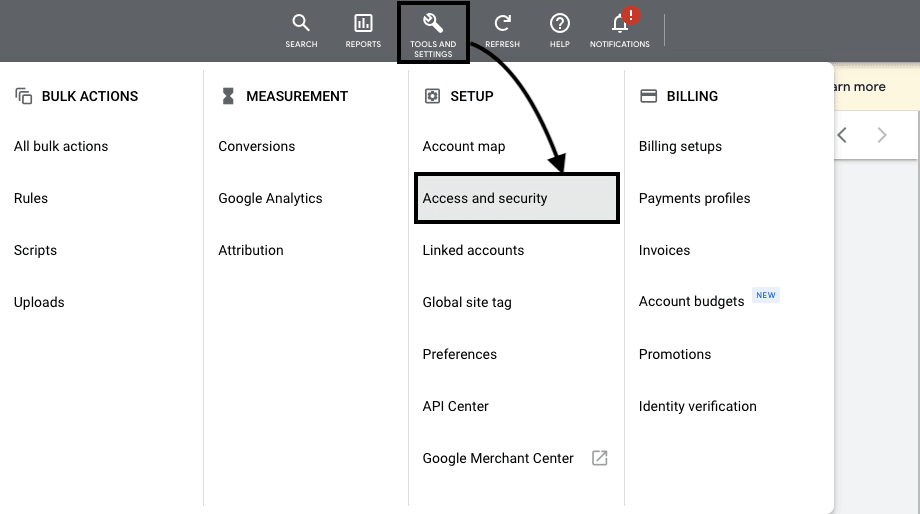
Task: Open Linked accounts
Action: [x=473, y=251]
